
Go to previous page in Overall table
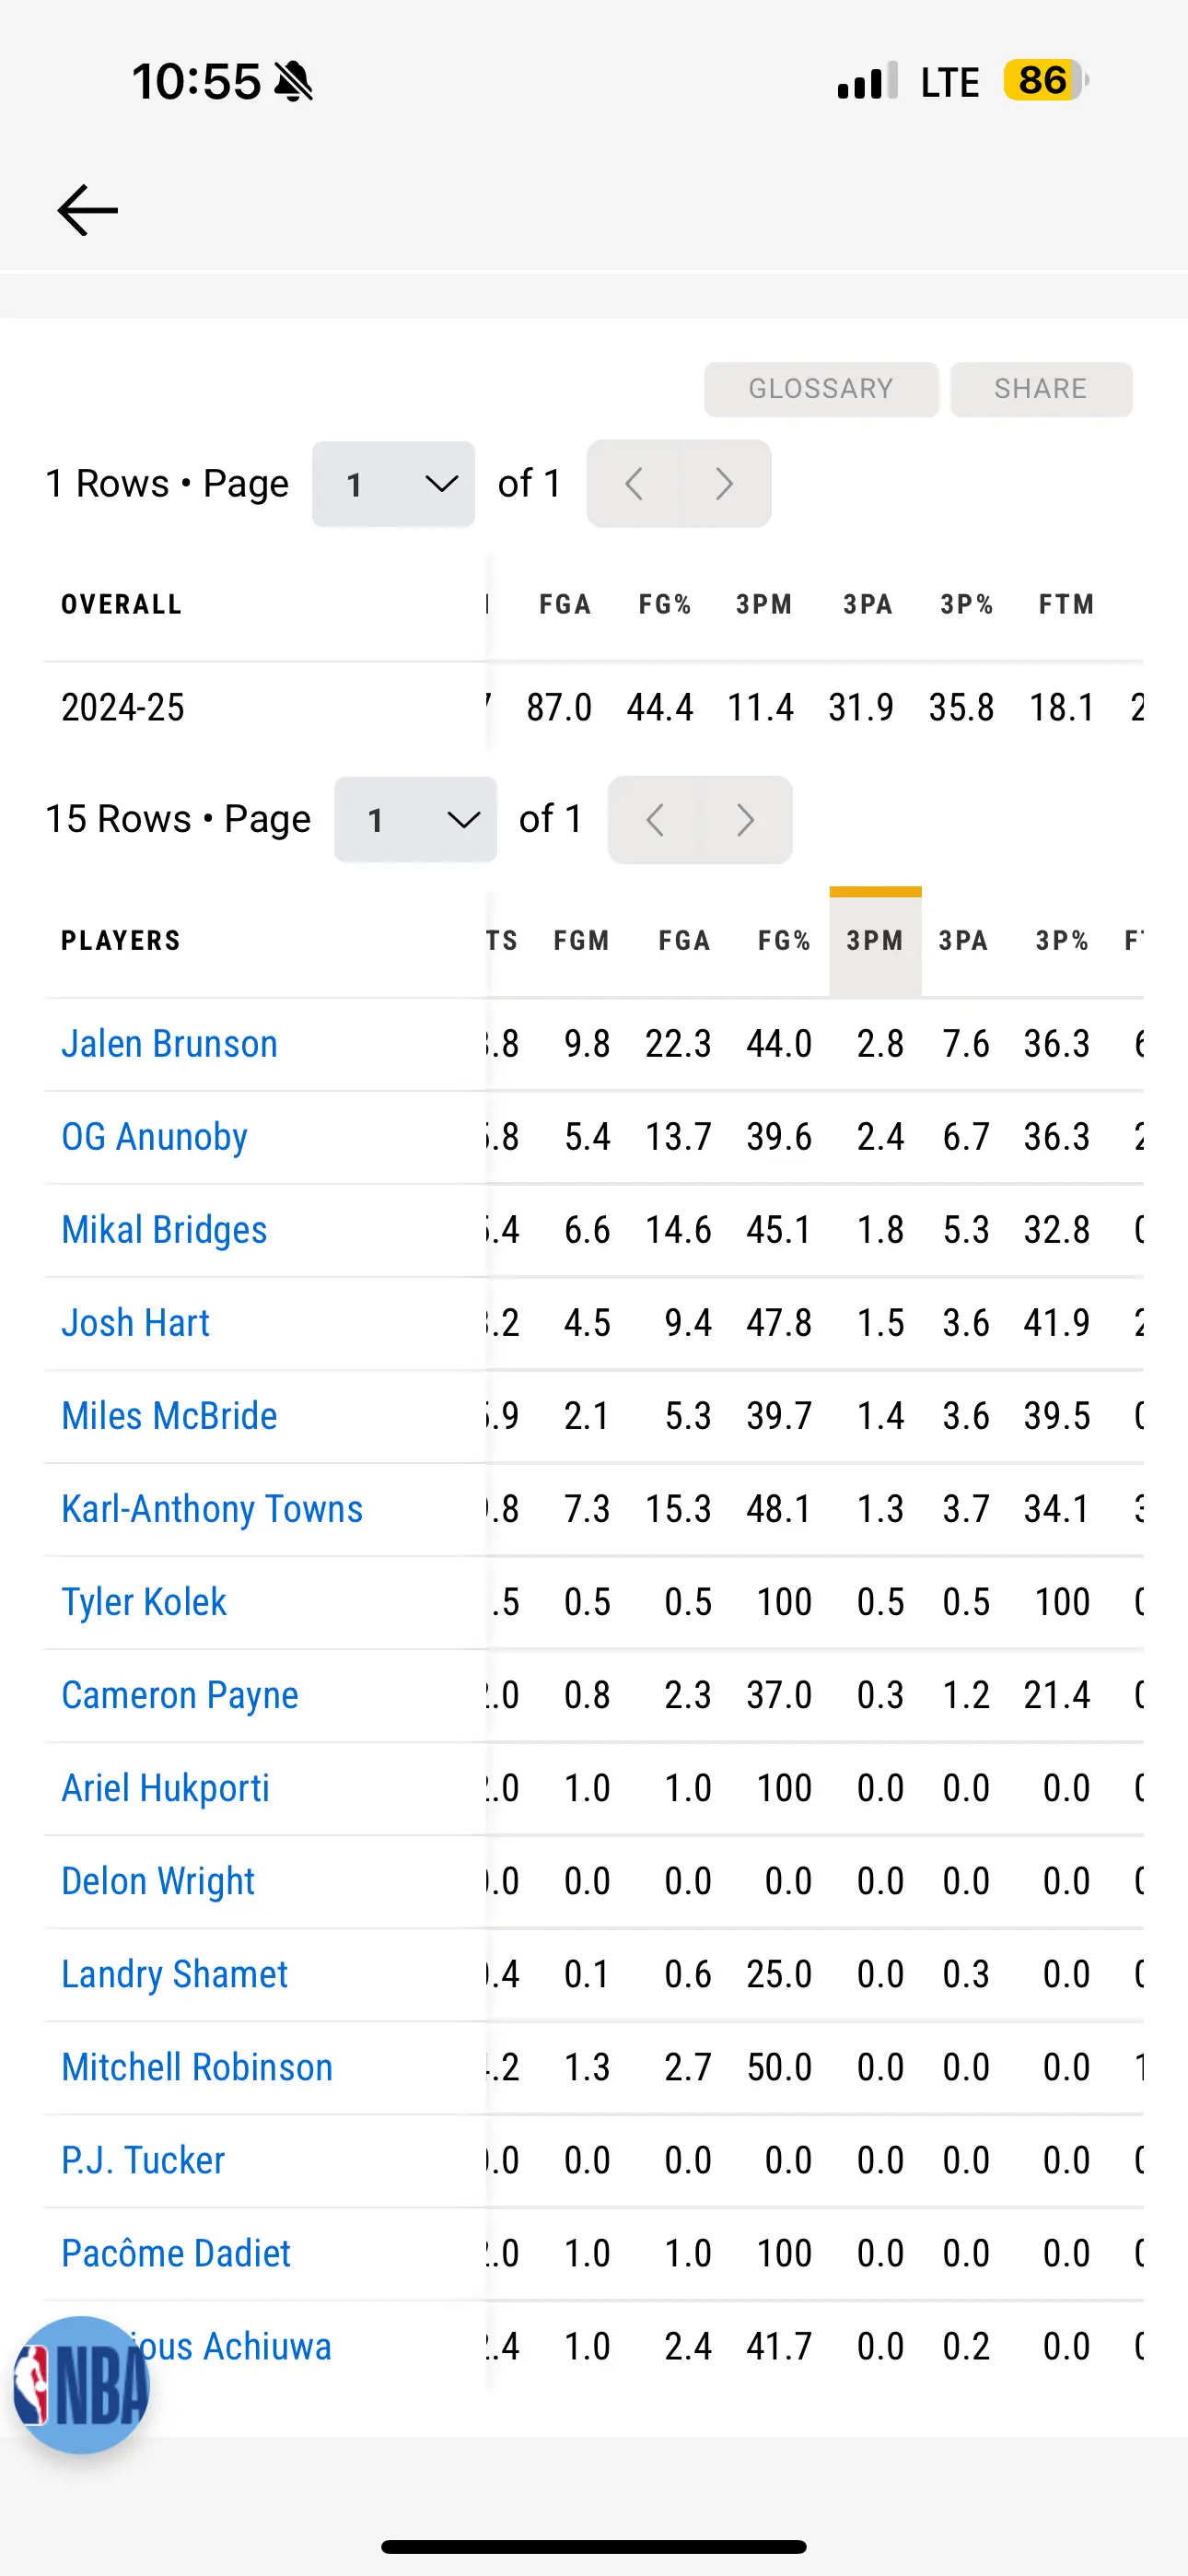coord(633,484)
